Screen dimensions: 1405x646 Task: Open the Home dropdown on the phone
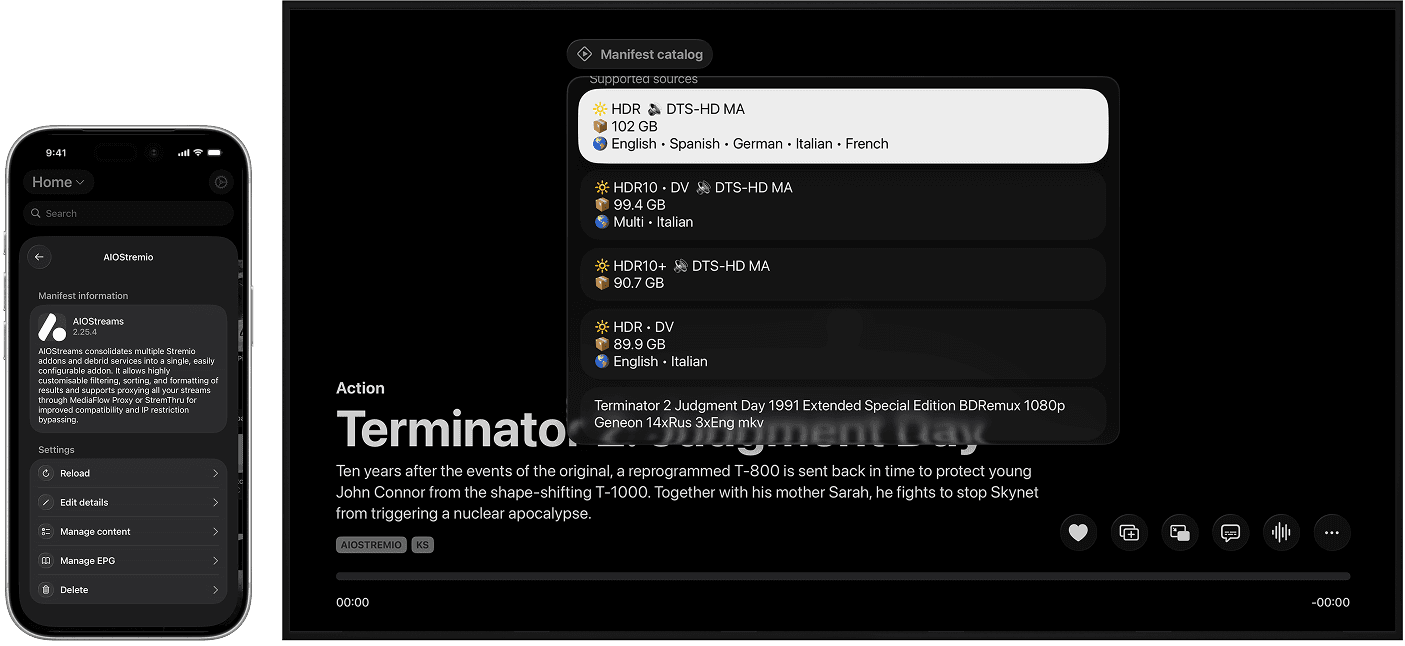click(x=58, y=182)
